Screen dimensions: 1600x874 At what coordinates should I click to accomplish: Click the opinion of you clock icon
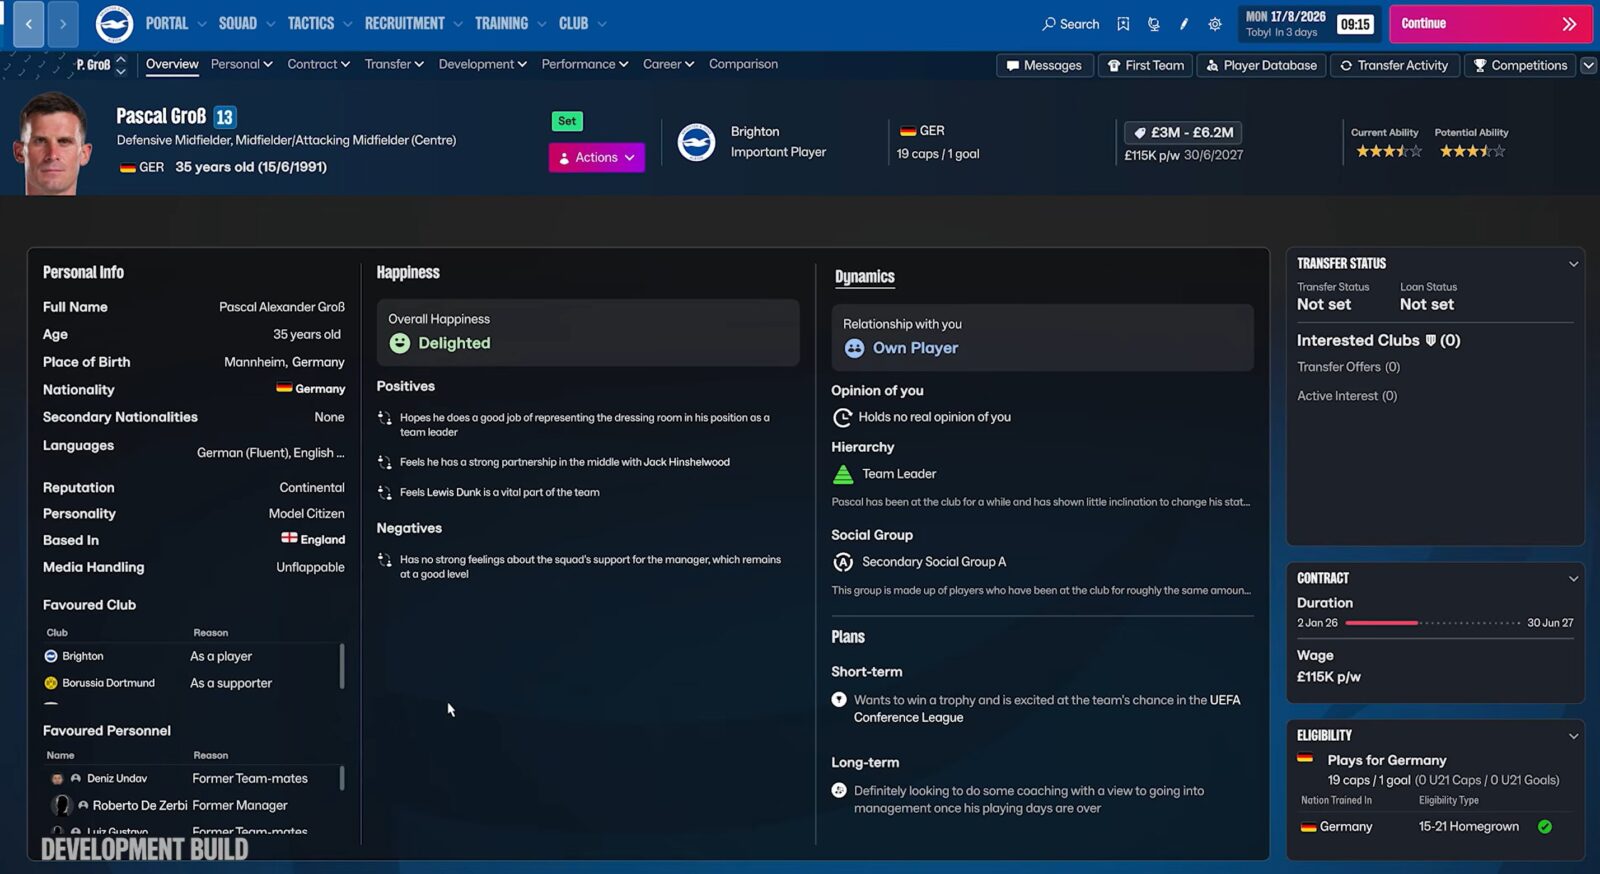coord(843,417)
